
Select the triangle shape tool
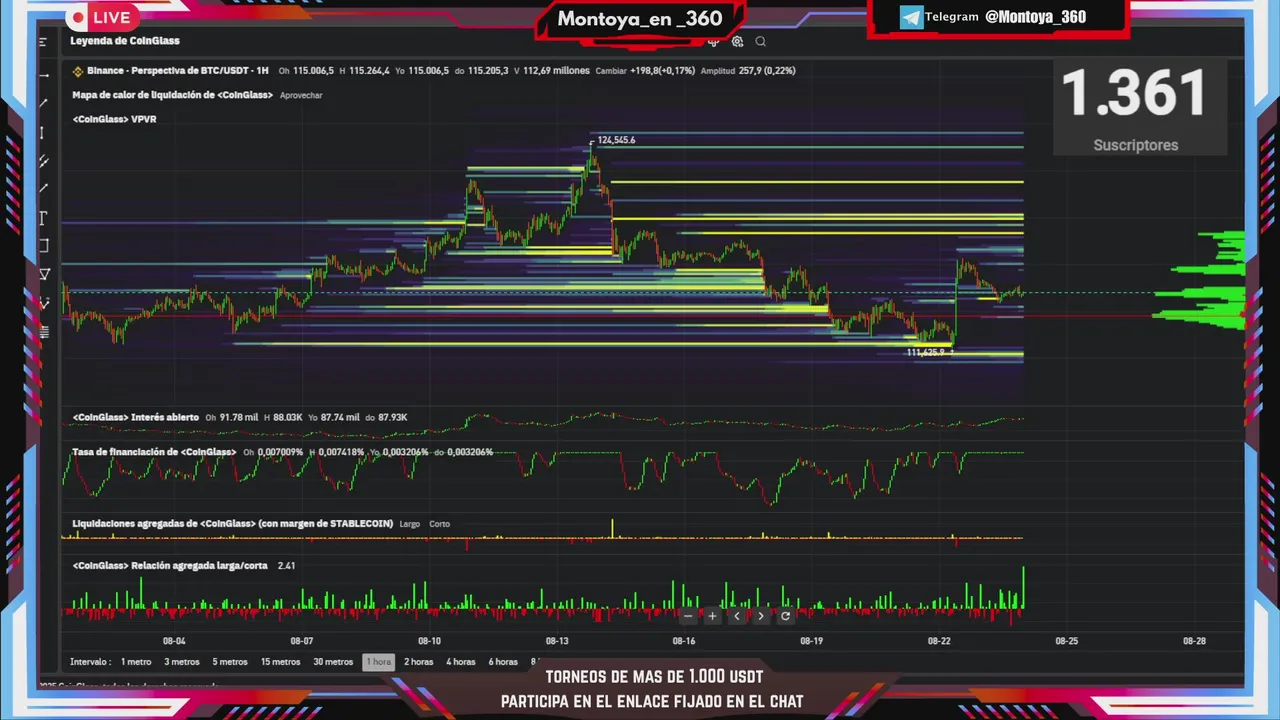pyautogui.click(x=44, y=274)
